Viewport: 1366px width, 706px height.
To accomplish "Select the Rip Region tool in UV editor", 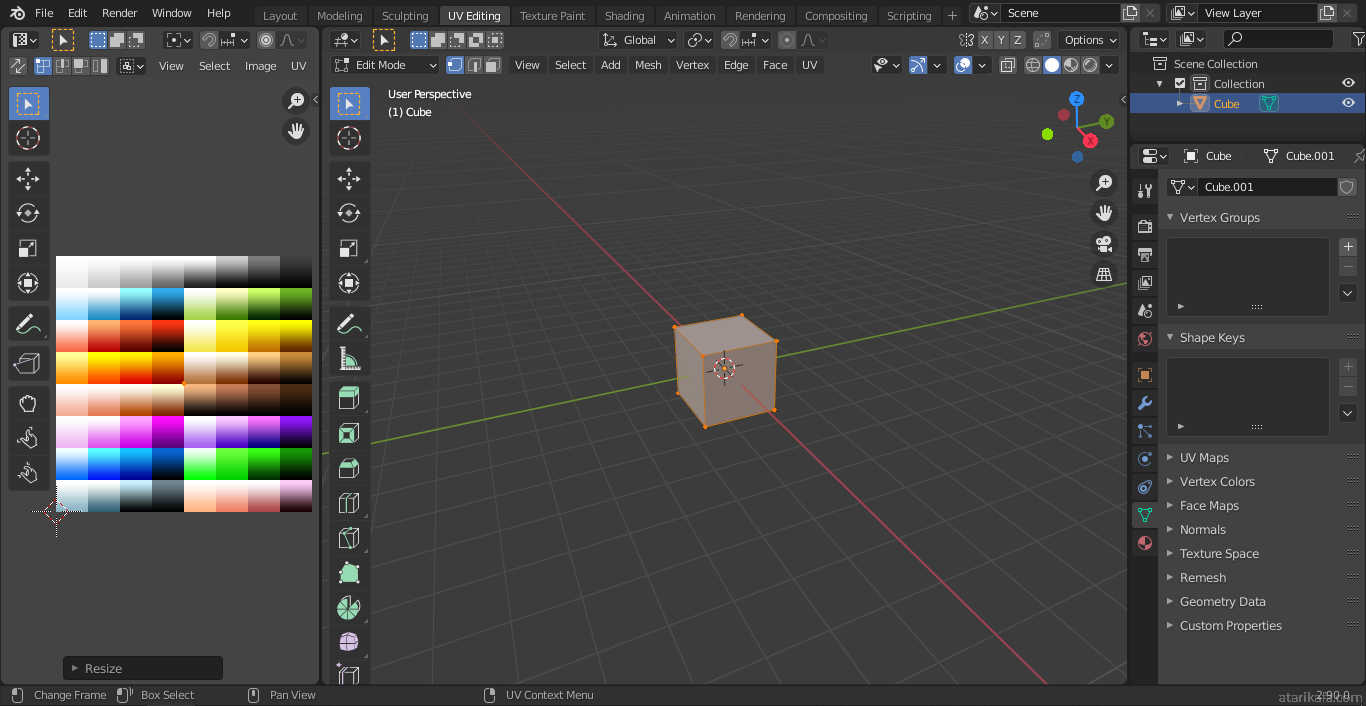I will (x=28, y=364).
